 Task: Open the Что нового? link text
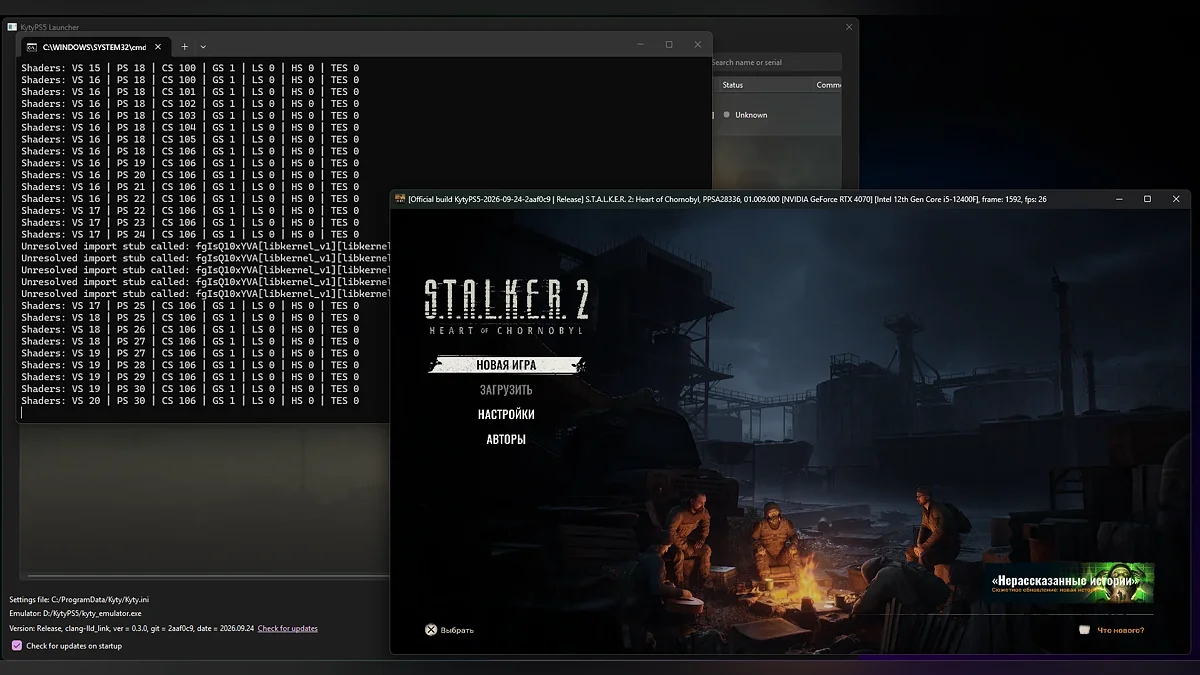tap(1121, 630)
